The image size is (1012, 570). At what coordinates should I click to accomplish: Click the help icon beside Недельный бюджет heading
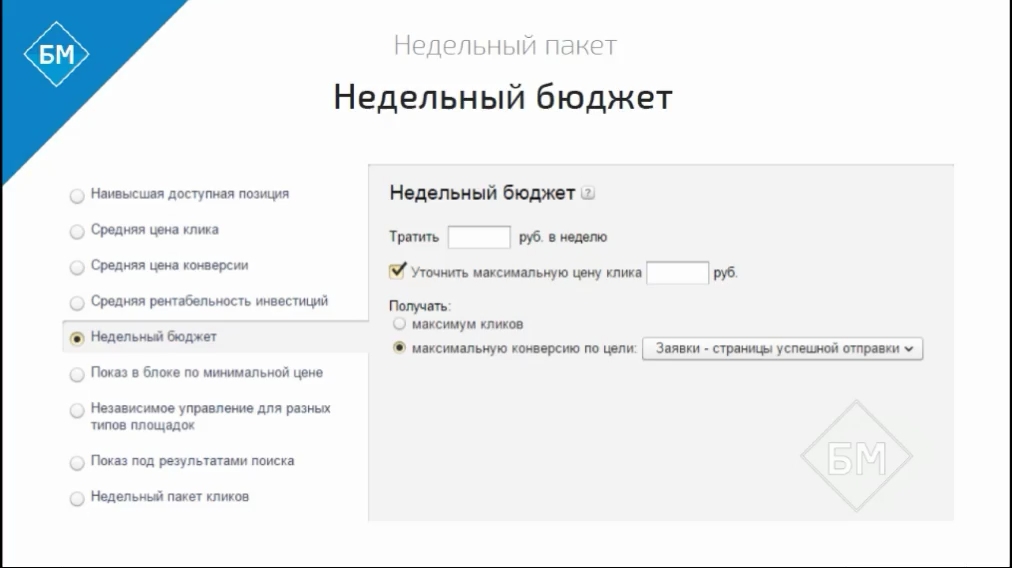(x=587, y=193)
